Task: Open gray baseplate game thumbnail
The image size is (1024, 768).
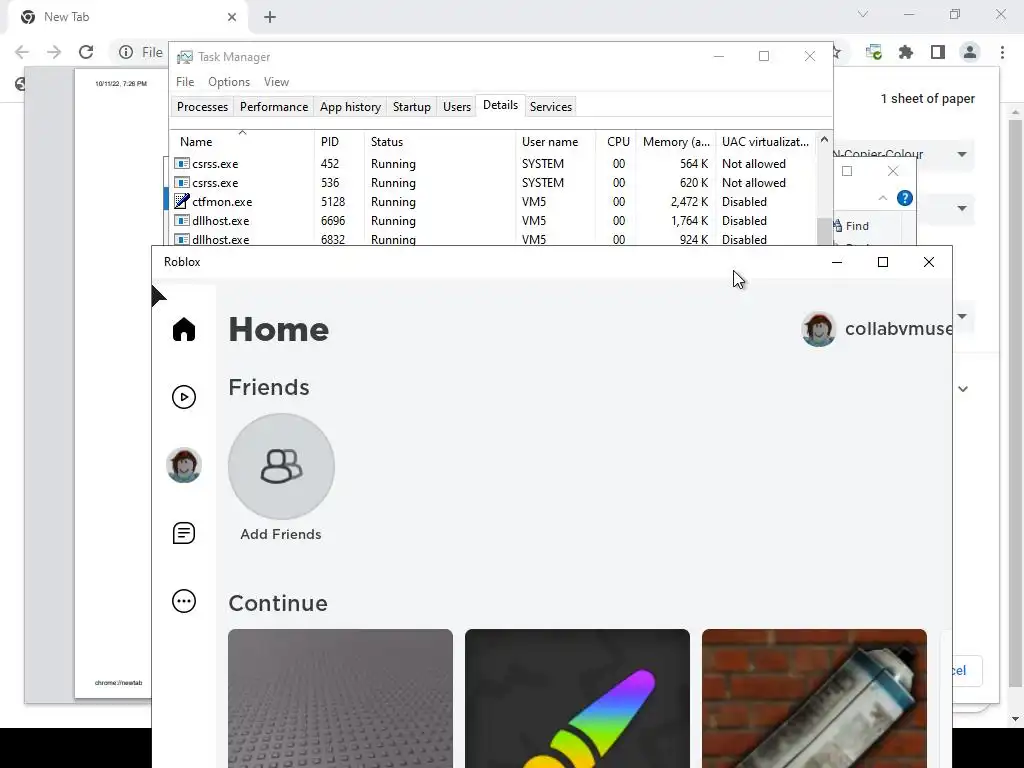Action: [x=340, y=698]
